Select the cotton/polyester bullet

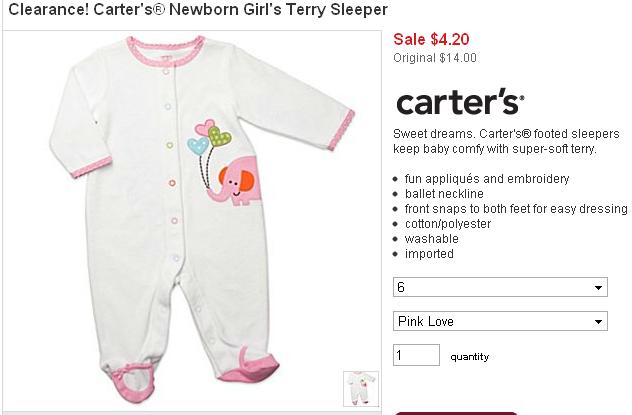coord(448,224)
